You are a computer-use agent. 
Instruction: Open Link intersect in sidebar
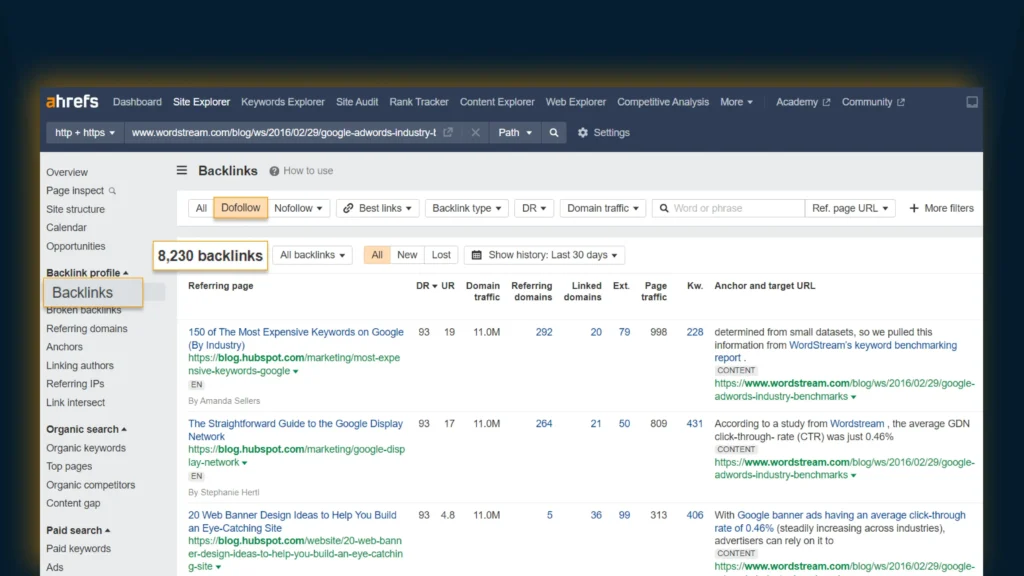(x=75, y=403)
